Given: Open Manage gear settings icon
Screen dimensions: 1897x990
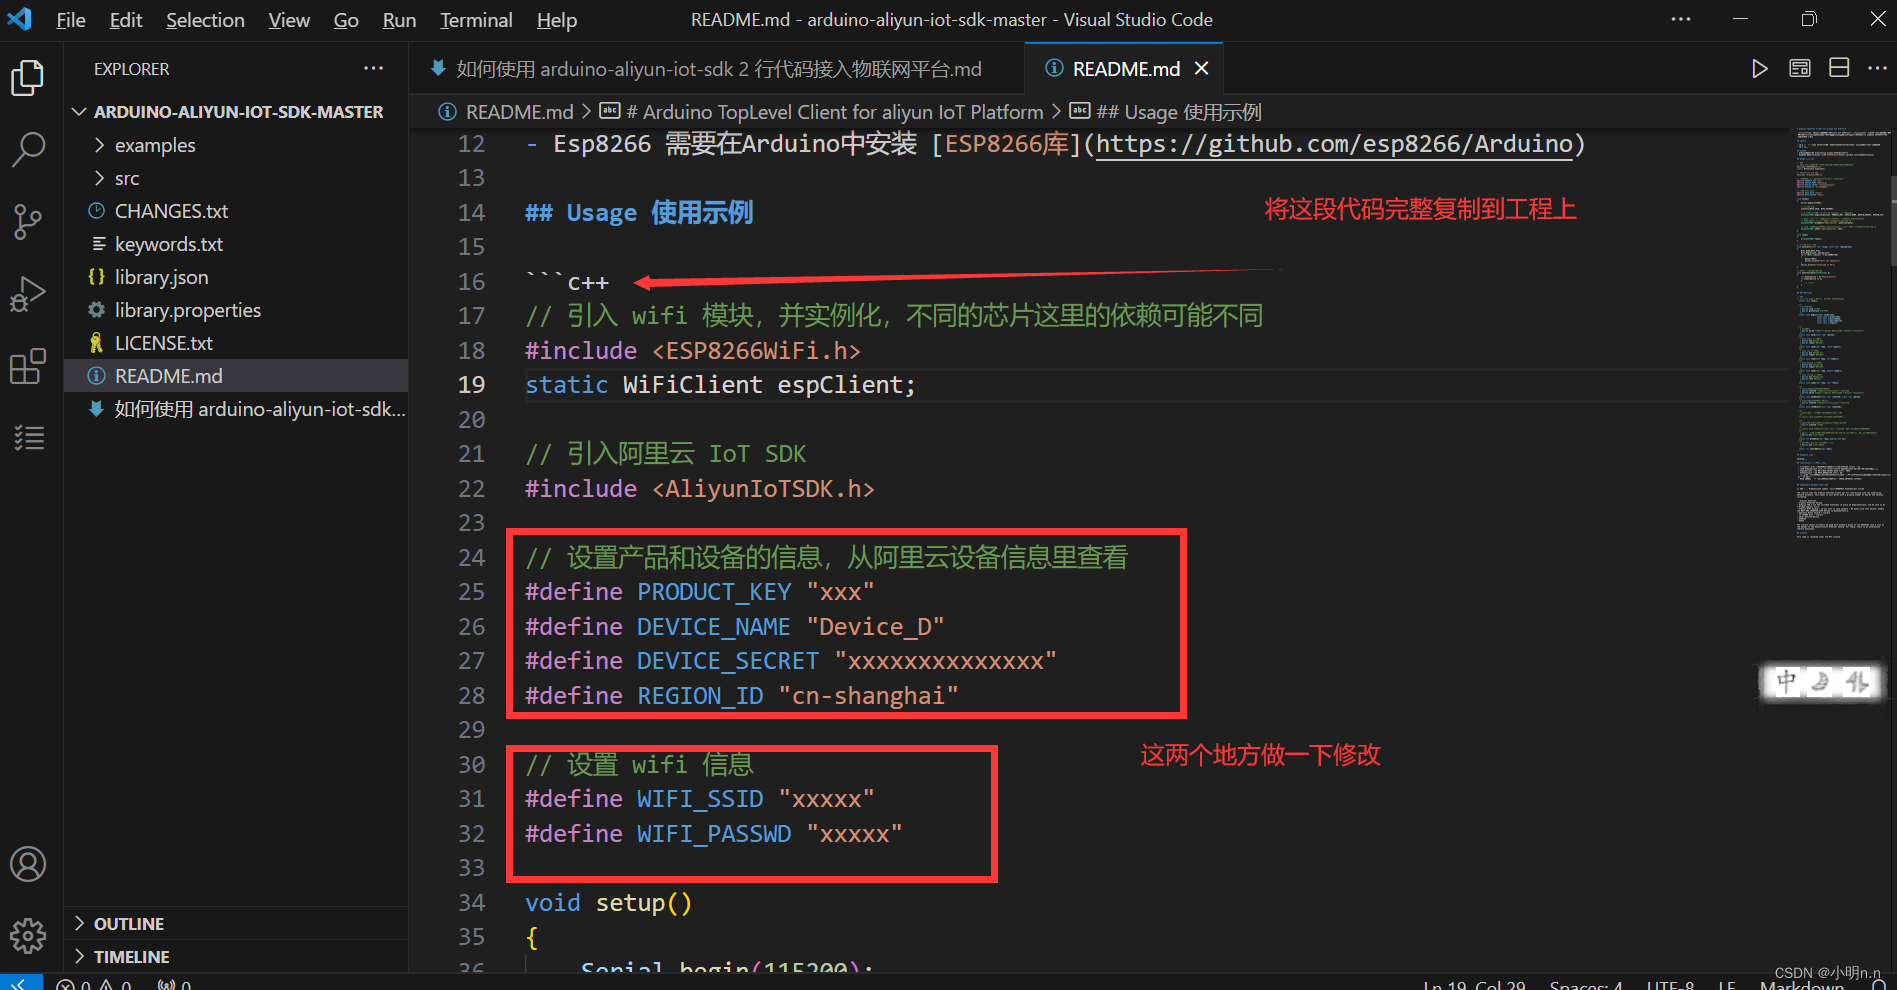Looking at the screenshot, I should [28, 936].
